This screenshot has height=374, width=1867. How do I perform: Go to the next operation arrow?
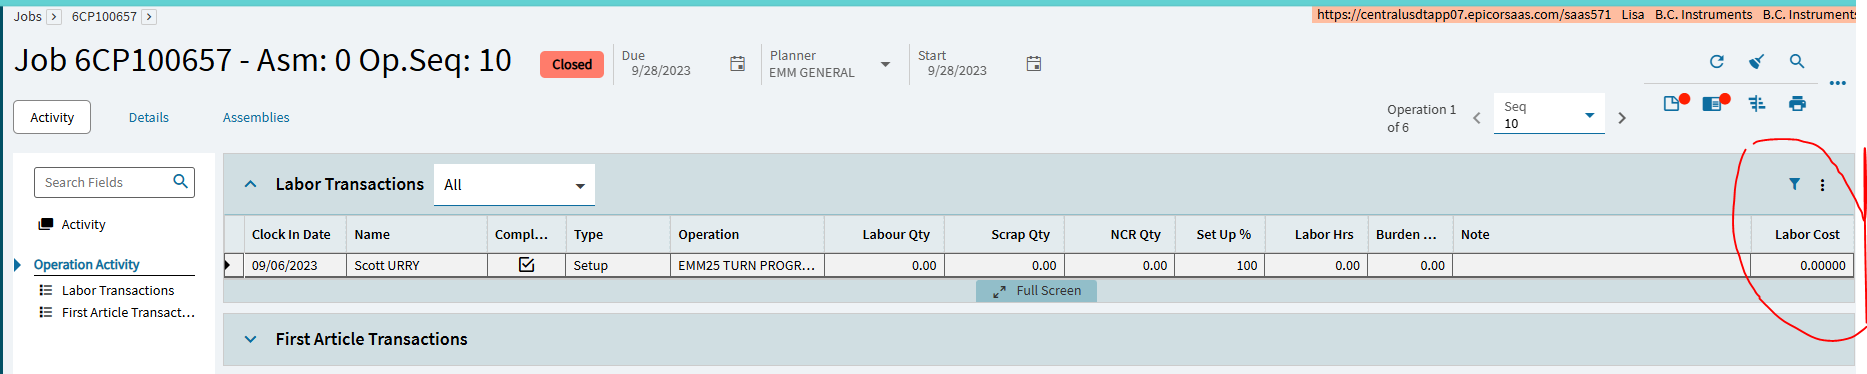click(1622, 118)
